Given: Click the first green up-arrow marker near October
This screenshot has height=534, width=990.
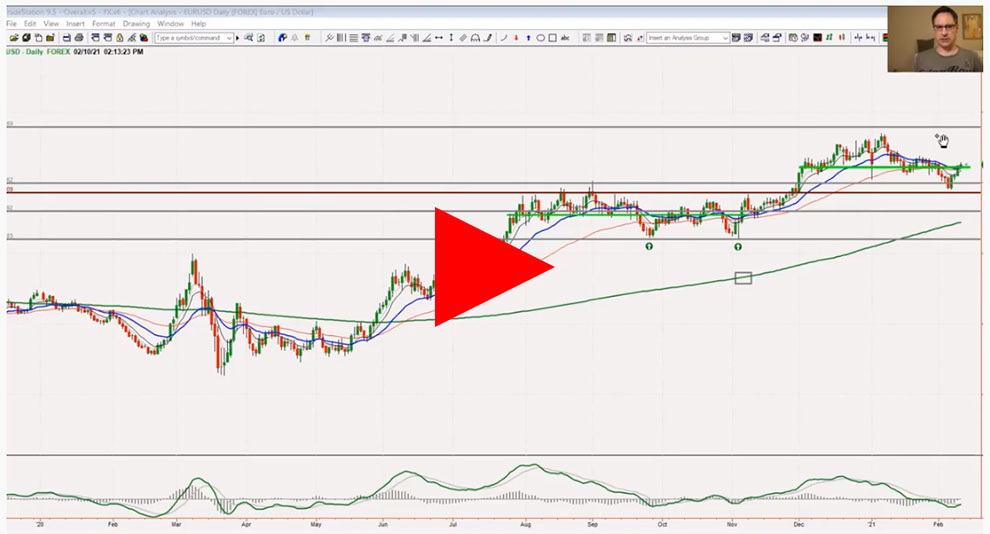Looking at the screenshot, I should (x=649, y=246).
